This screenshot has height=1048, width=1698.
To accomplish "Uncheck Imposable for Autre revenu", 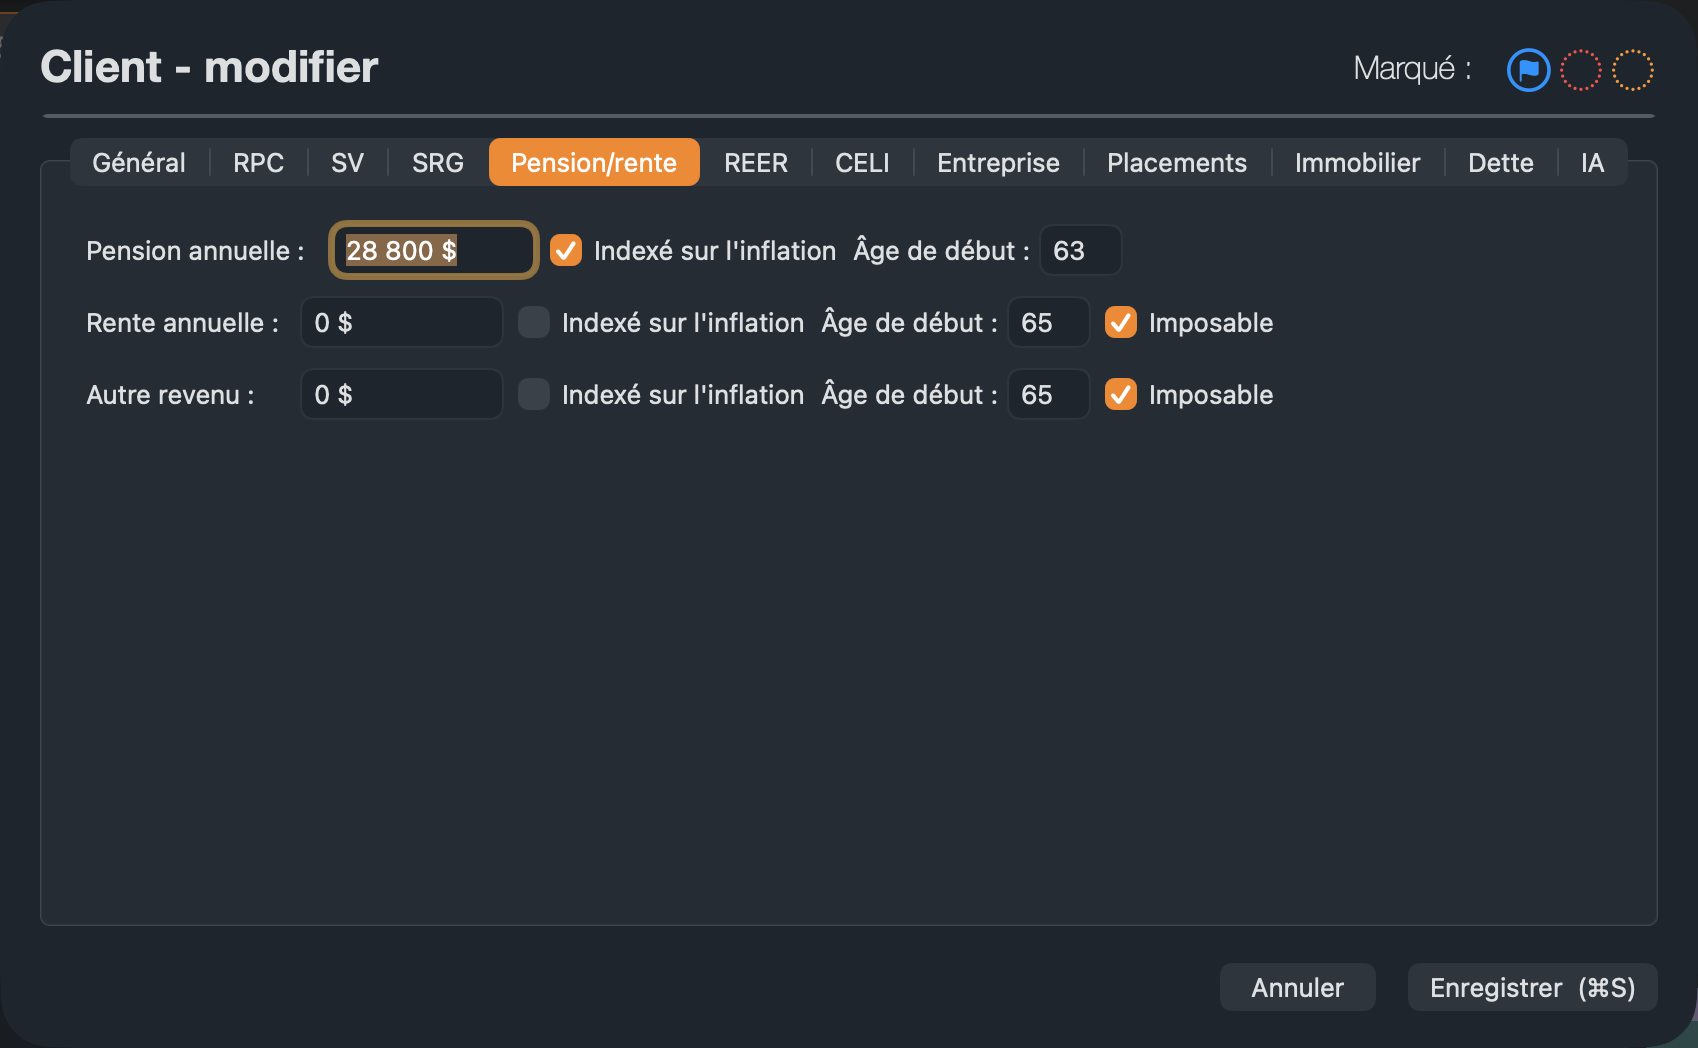I will click(1121, 394).
